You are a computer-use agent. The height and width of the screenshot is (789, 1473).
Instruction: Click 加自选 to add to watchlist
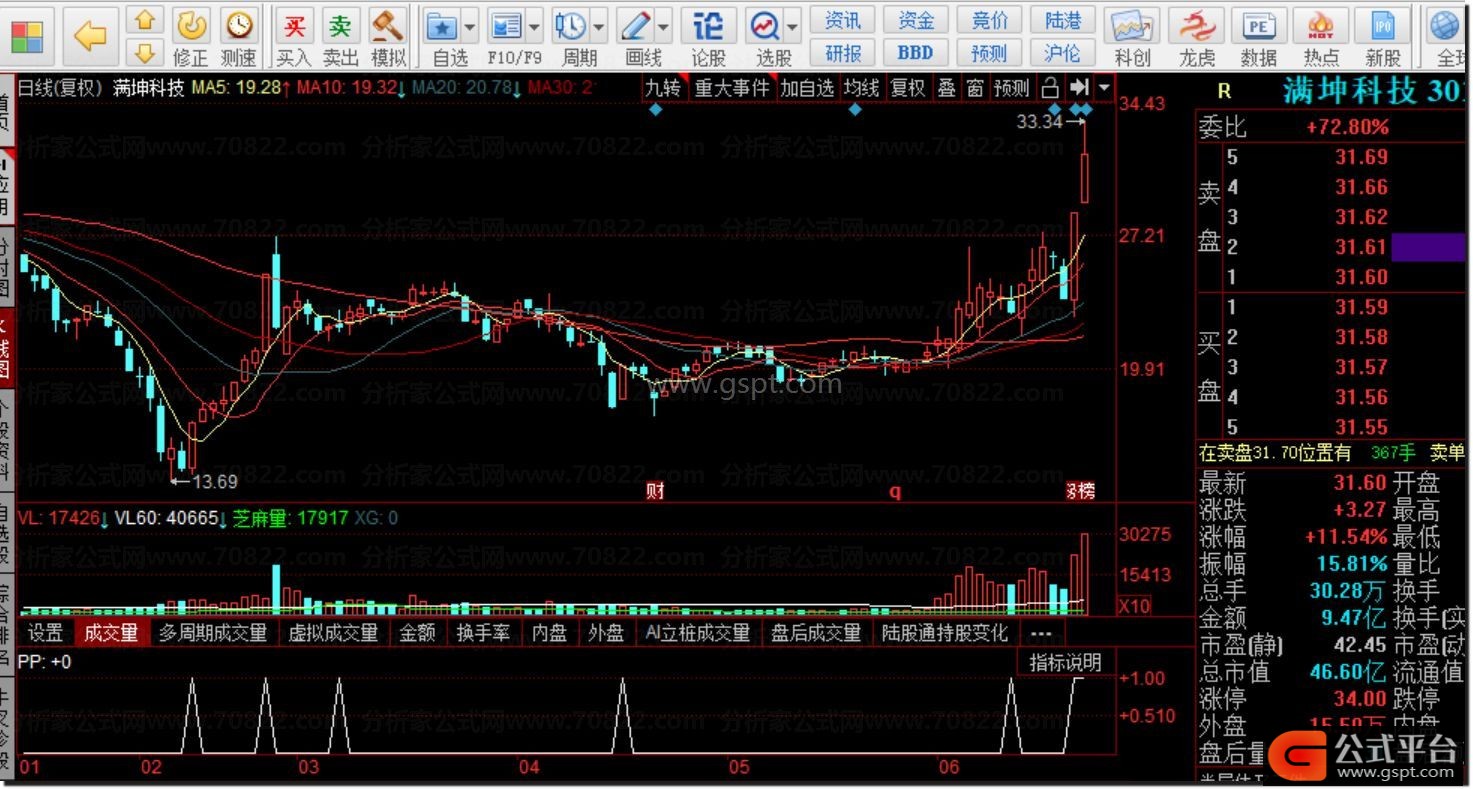(807, 88)
